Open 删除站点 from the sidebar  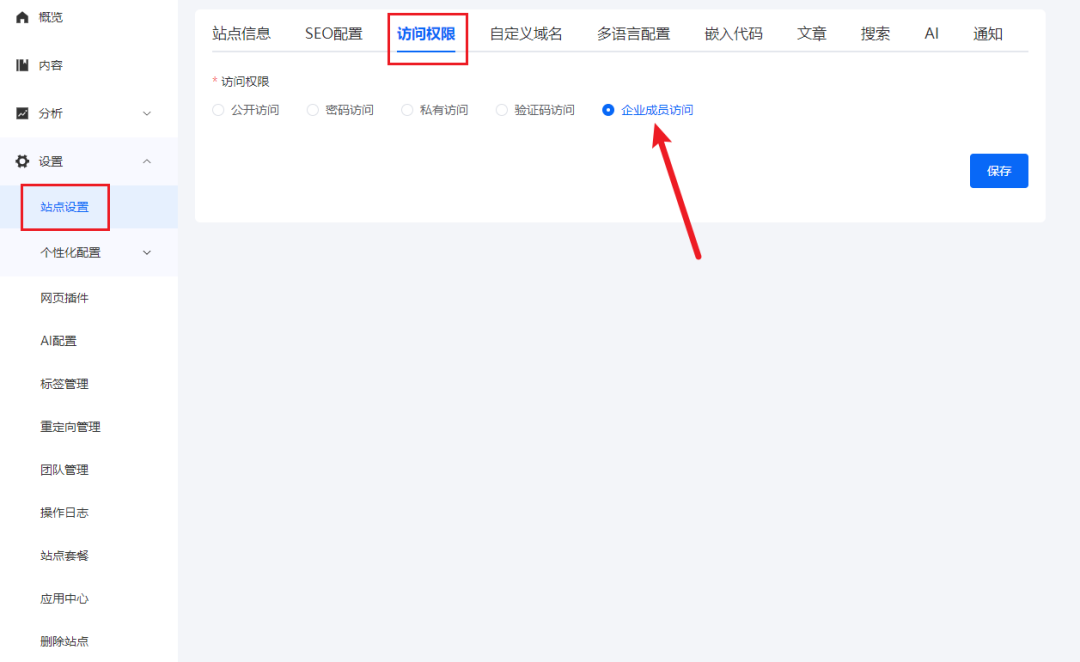[x=65, y=641]
